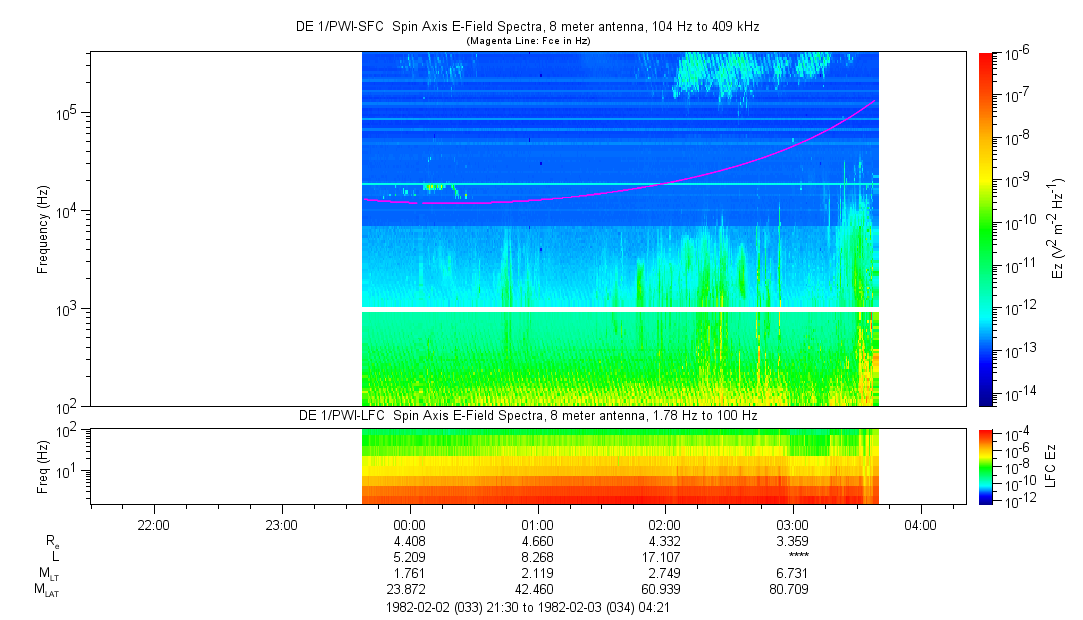The height and width of the screenshot is (620, 1083).
Task: Click the MLAT row label
Action: click(x=45, y=590)
